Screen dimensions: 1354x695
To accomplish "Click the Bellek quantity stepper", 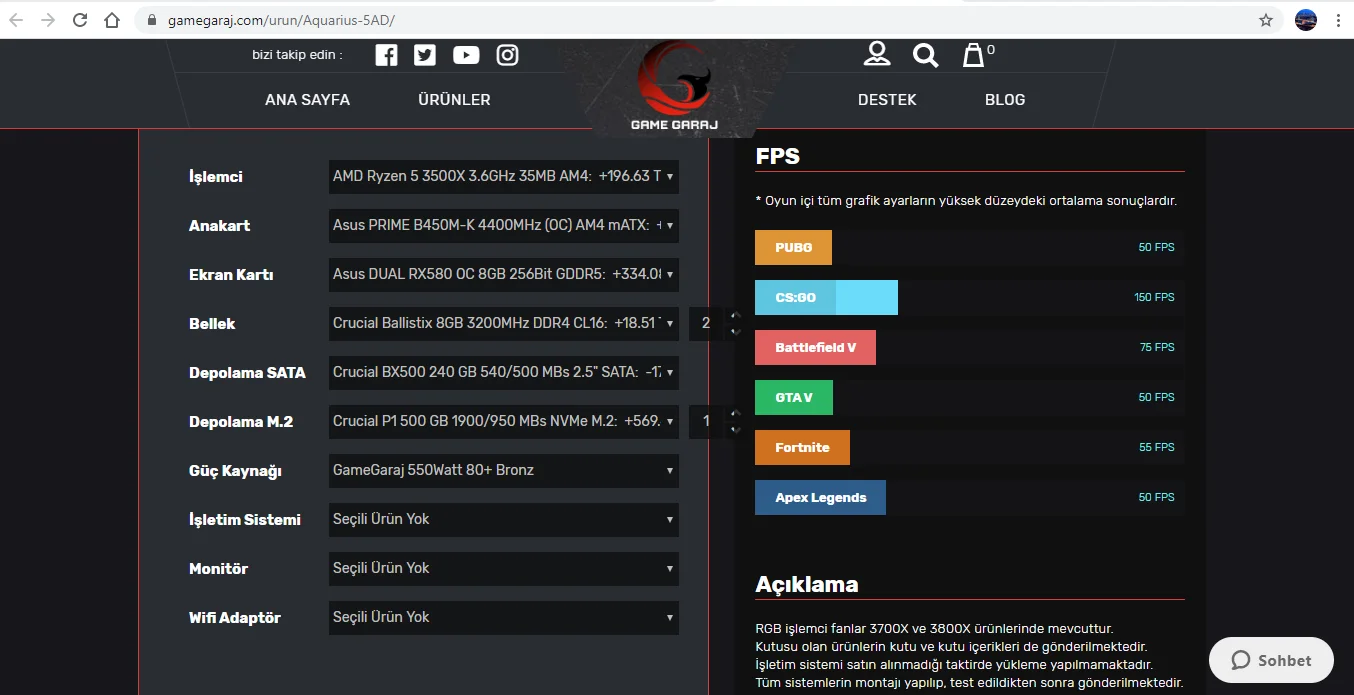I will point(716,323).
